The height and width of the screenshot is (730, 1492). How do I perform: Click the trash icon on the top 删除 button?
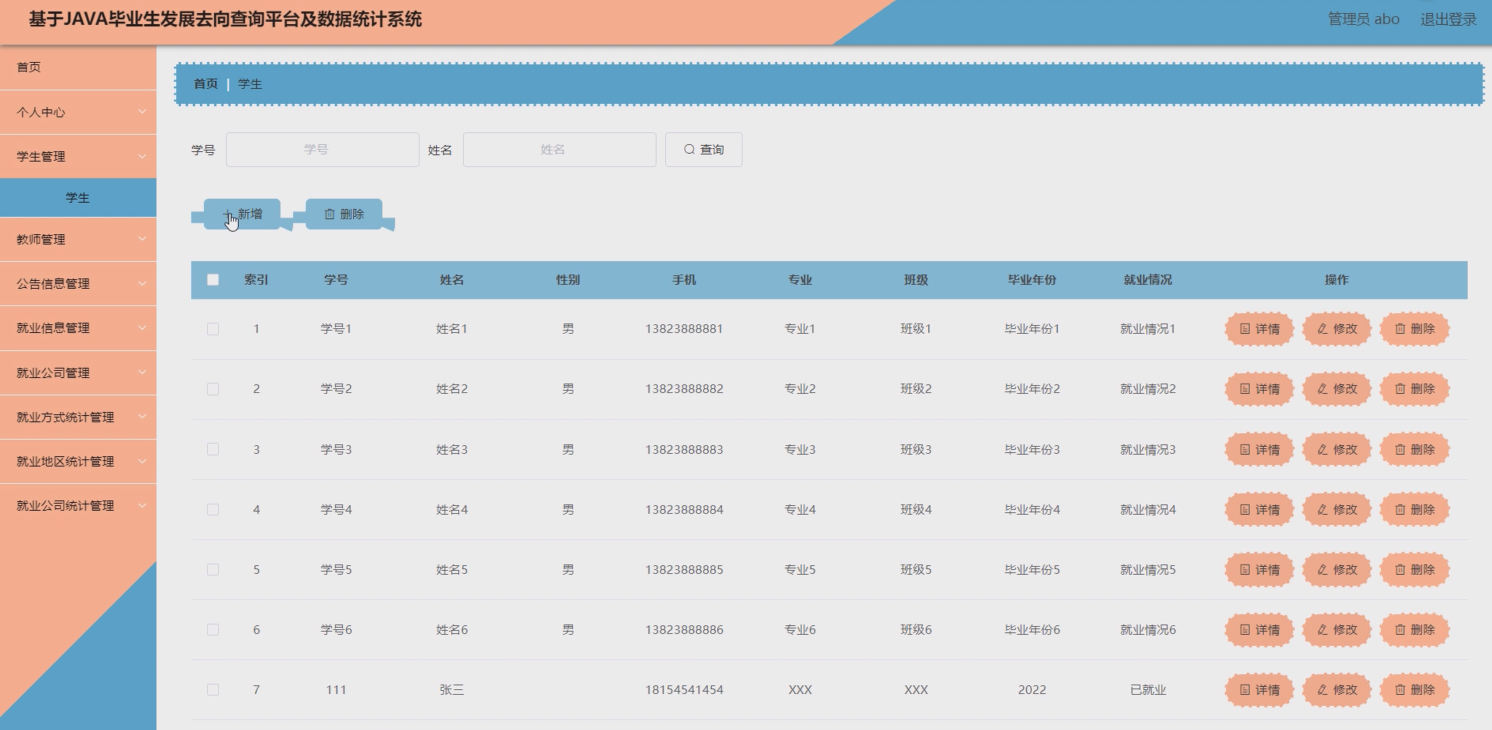[x=330, y=213]
